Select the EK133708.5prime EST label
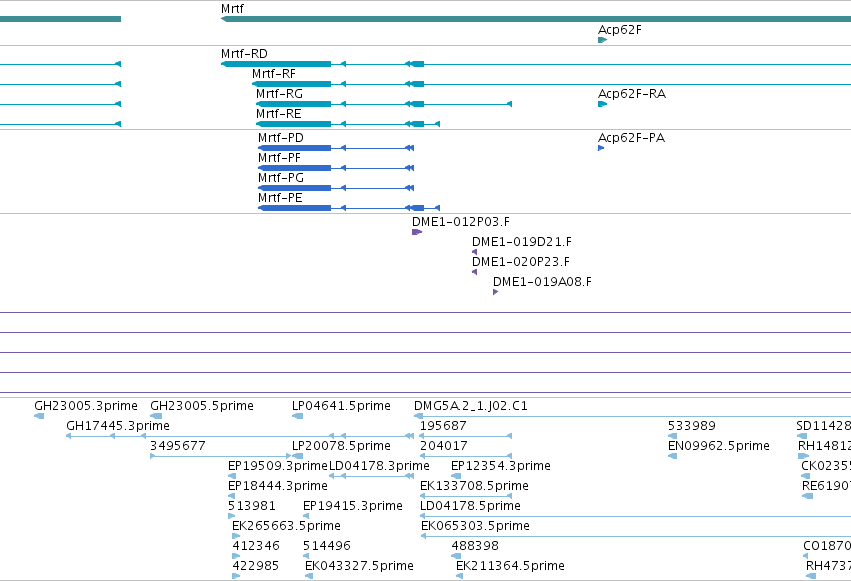The height and width of the screenshot is (581, 851). tap(474, 486)
